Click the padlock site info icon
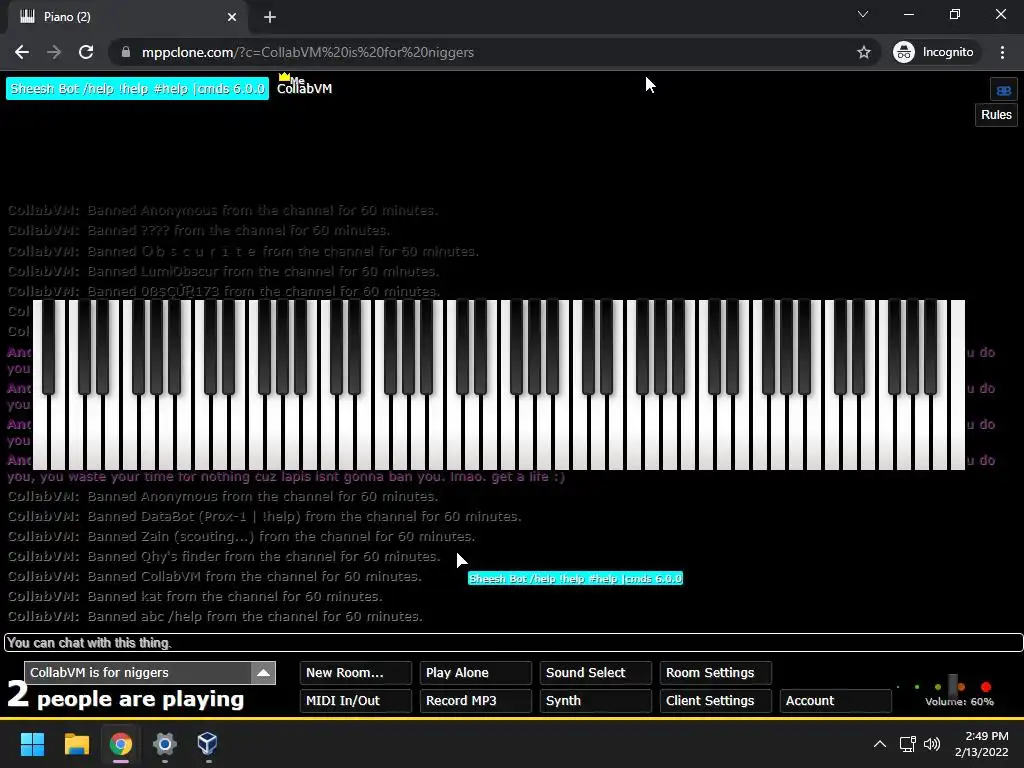Screen dimensions: 1024x768 126,52
